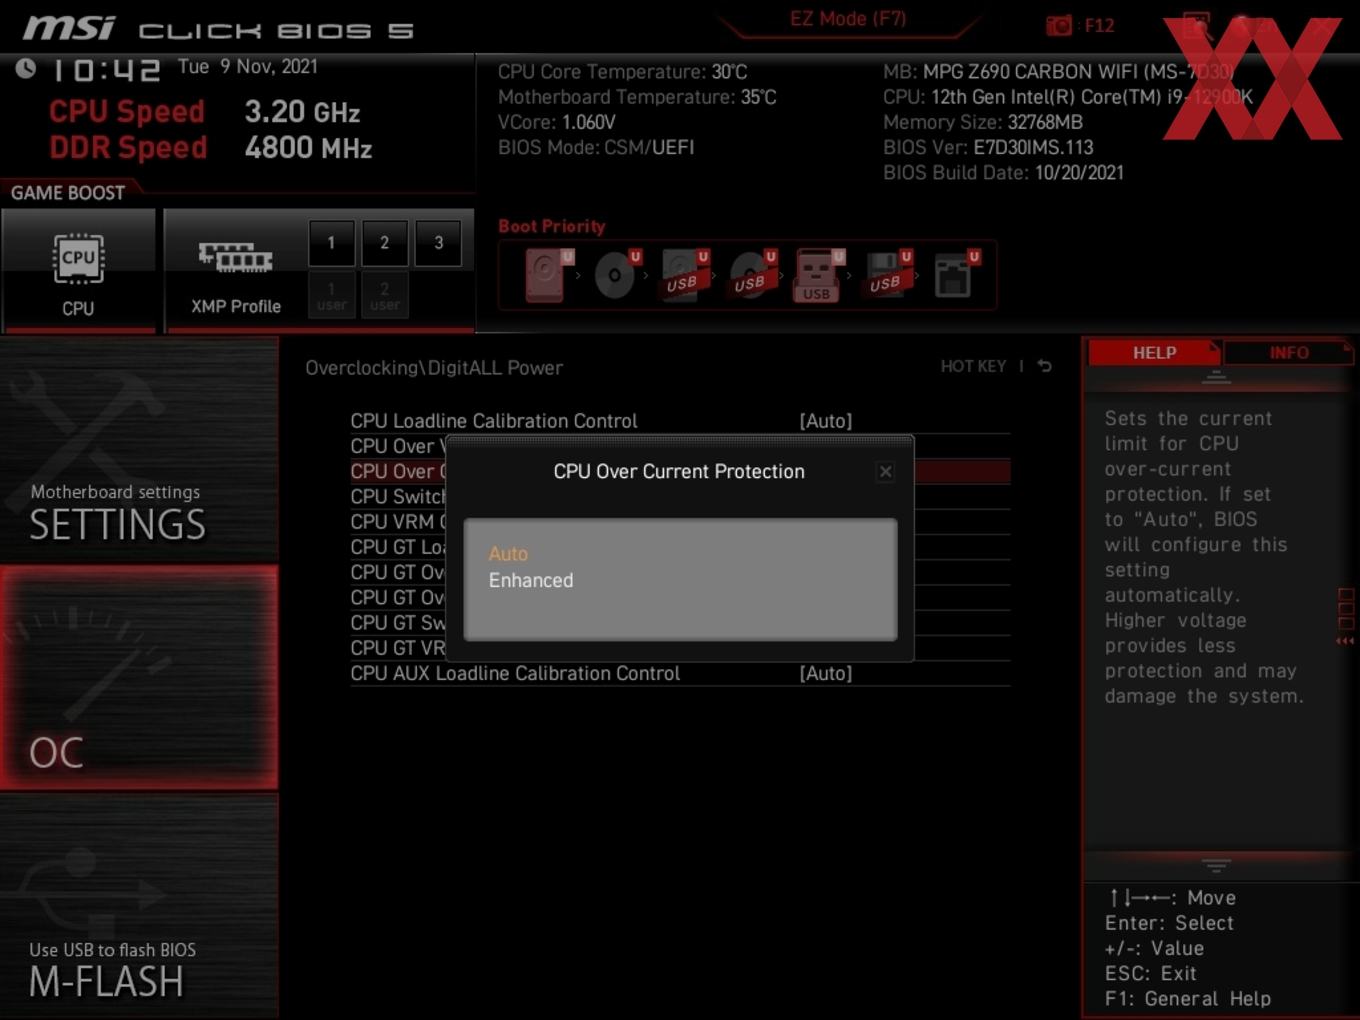
Task: Select the CPU AUX Loadline Calibration Control row
Action: 680,673
